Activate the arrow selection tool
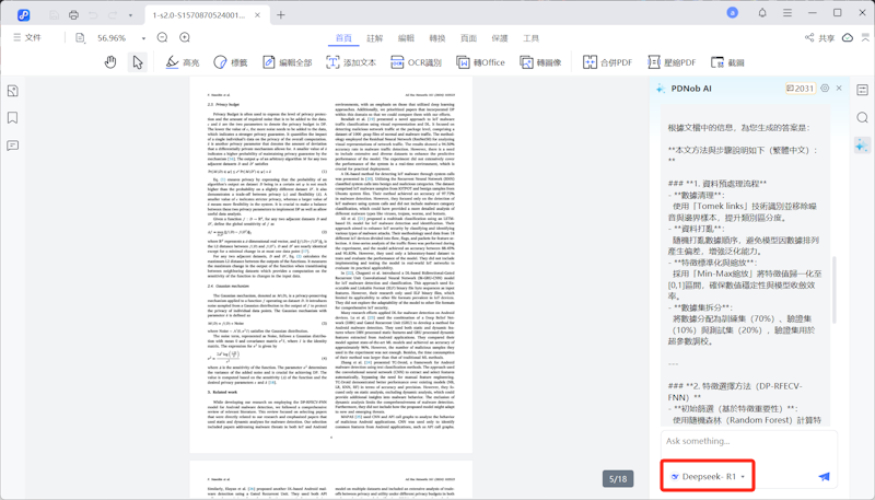Image resolution: width=875 pixels, height=500 pixels. coord(138,62)
